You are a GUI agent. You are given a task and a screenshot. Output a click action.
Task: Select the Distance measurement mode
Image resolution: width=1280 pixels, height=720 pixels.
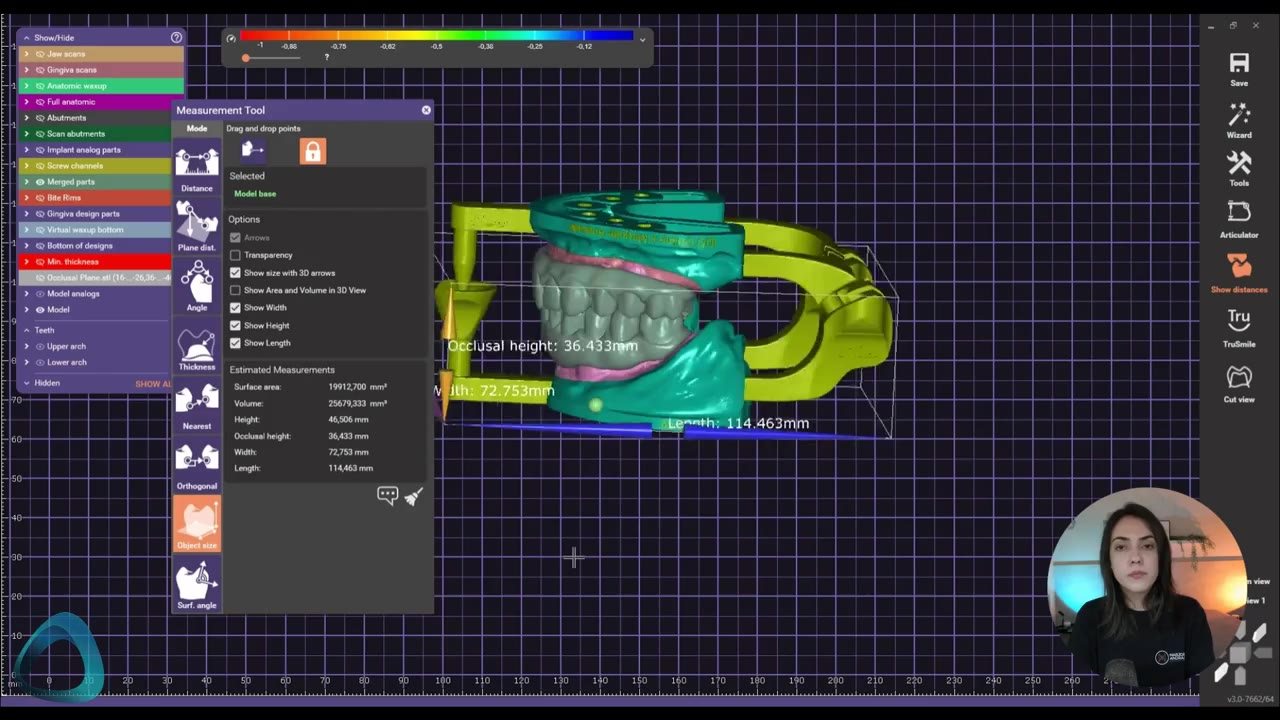tap(197, 167)
